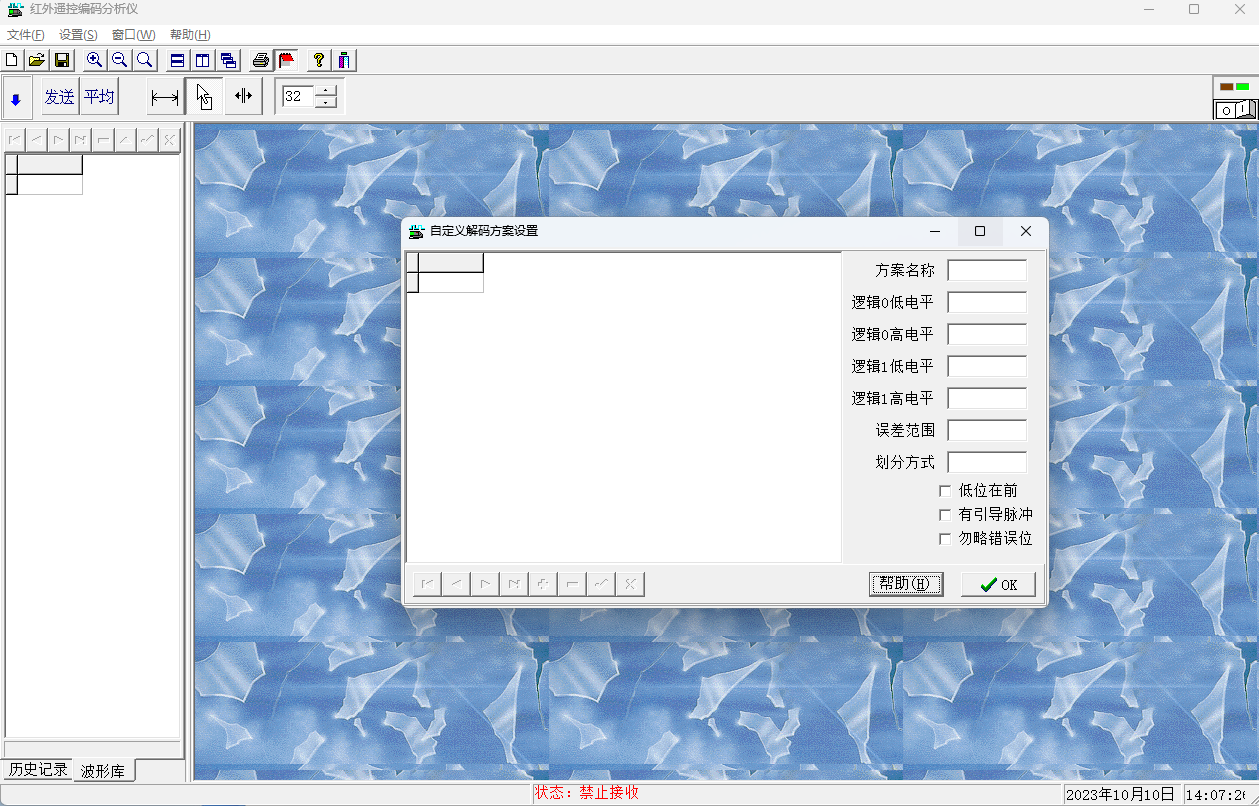1259x806 pixels.
Task: Click the red flag notepad icon
Action: coord(286,60)
